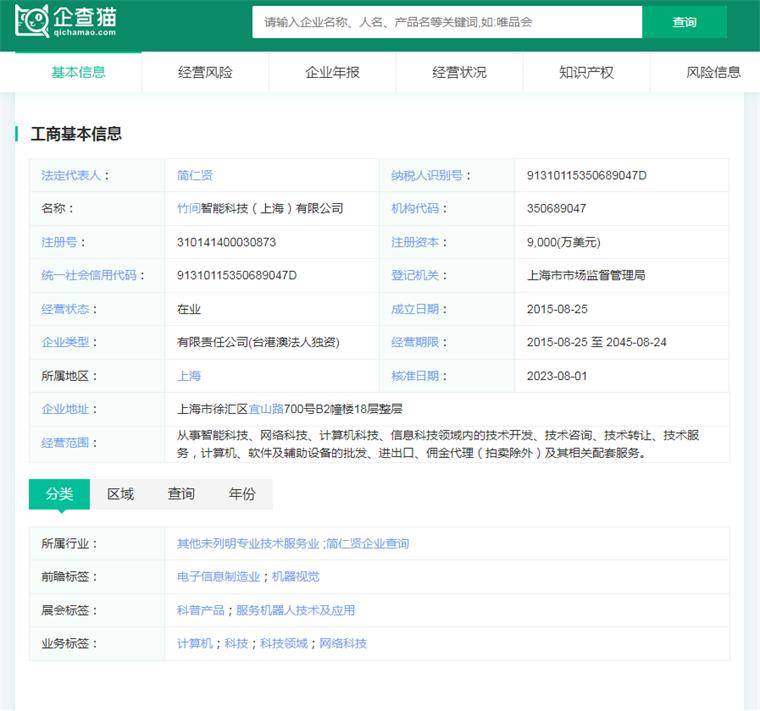
Task: Click the green 查询 search button
Action: tap(684, 22)
